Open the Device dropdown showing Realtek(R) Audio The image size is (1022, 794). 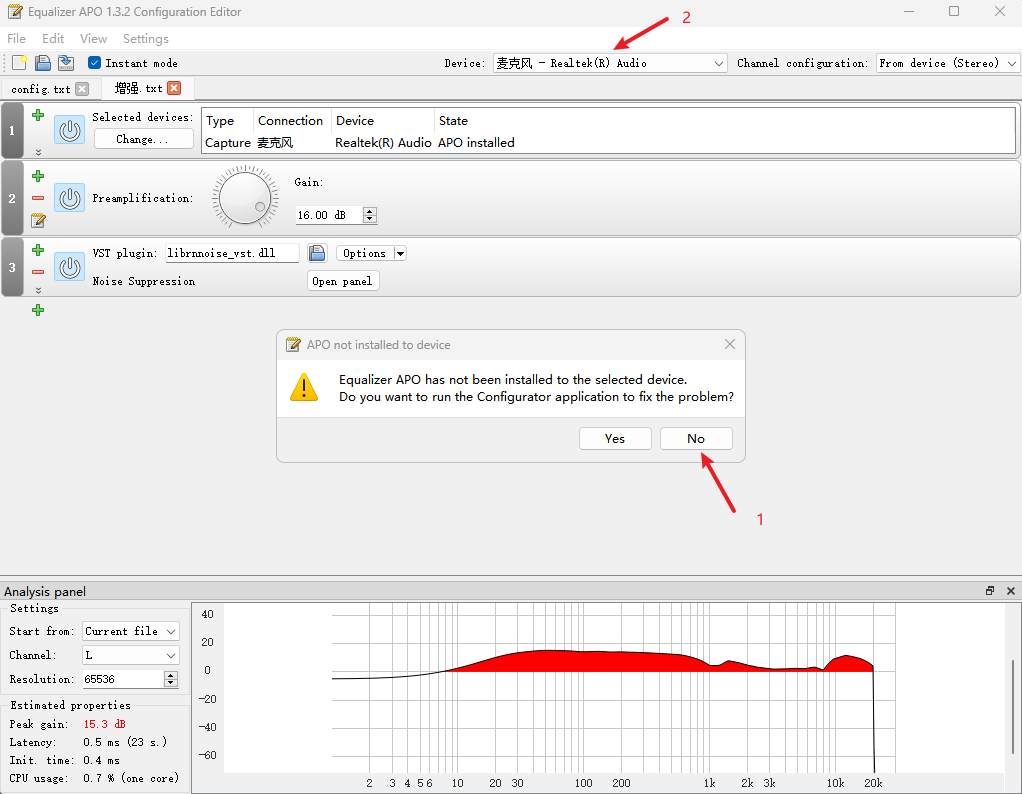[610, 63]
